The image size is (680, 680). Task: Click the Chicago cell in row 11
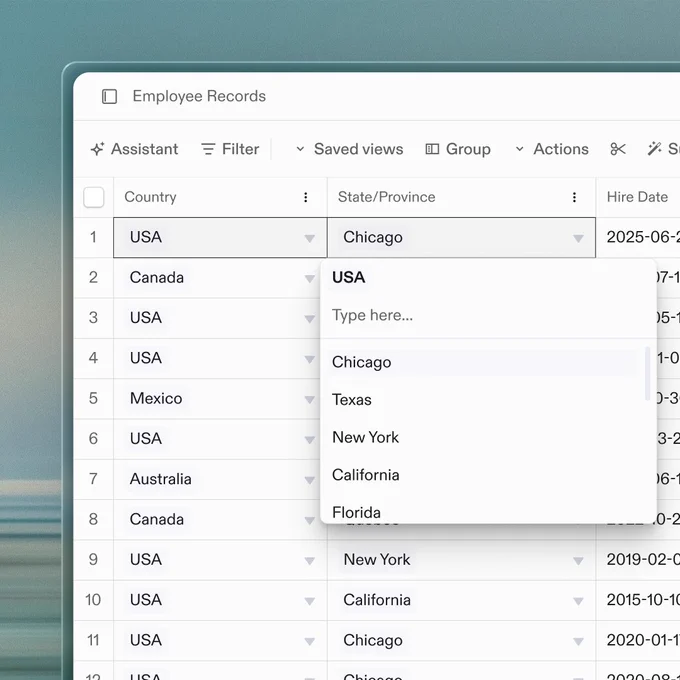tap(461, 640)
